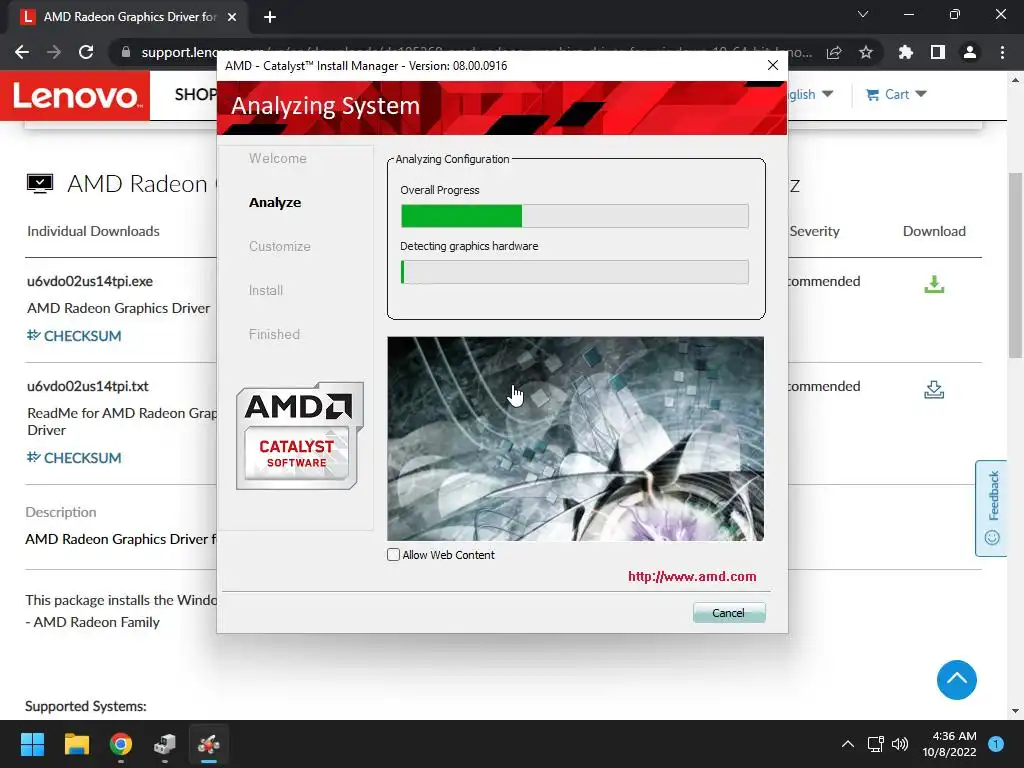Screen dimensions: 1024x768
Task: Show hidden system tray icons
Action: [x=848, y=744]
